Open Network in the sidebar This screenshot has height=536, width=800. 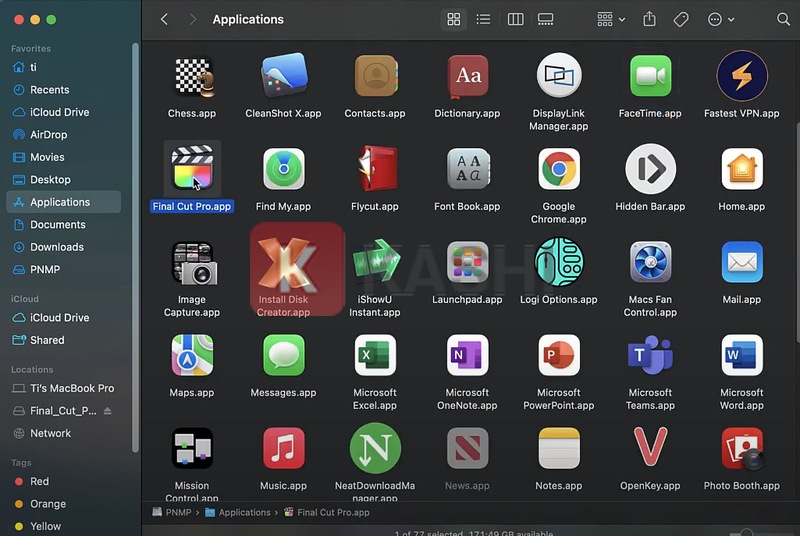pyautogui.click(x=63, y=433)
